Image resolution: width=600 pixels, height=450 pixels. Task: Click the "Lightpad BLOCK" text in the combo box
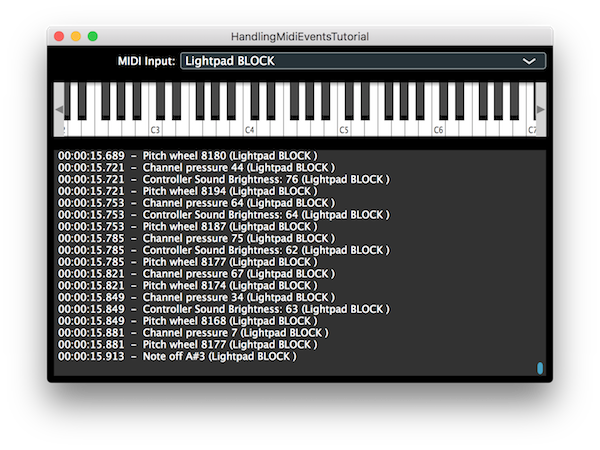[230, 61]
